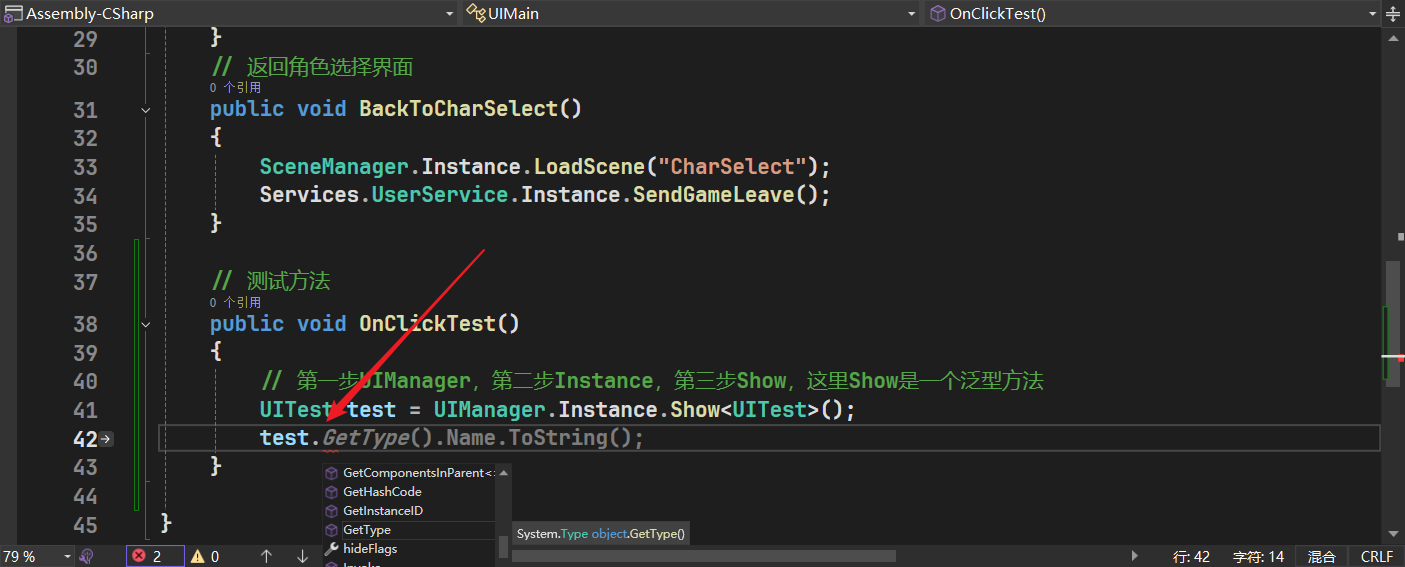The width and height of the screenshot is (1405, 567).
Task: Click the split editor icon at top right
Action: pyautogui.click(x=1394, y=14)
